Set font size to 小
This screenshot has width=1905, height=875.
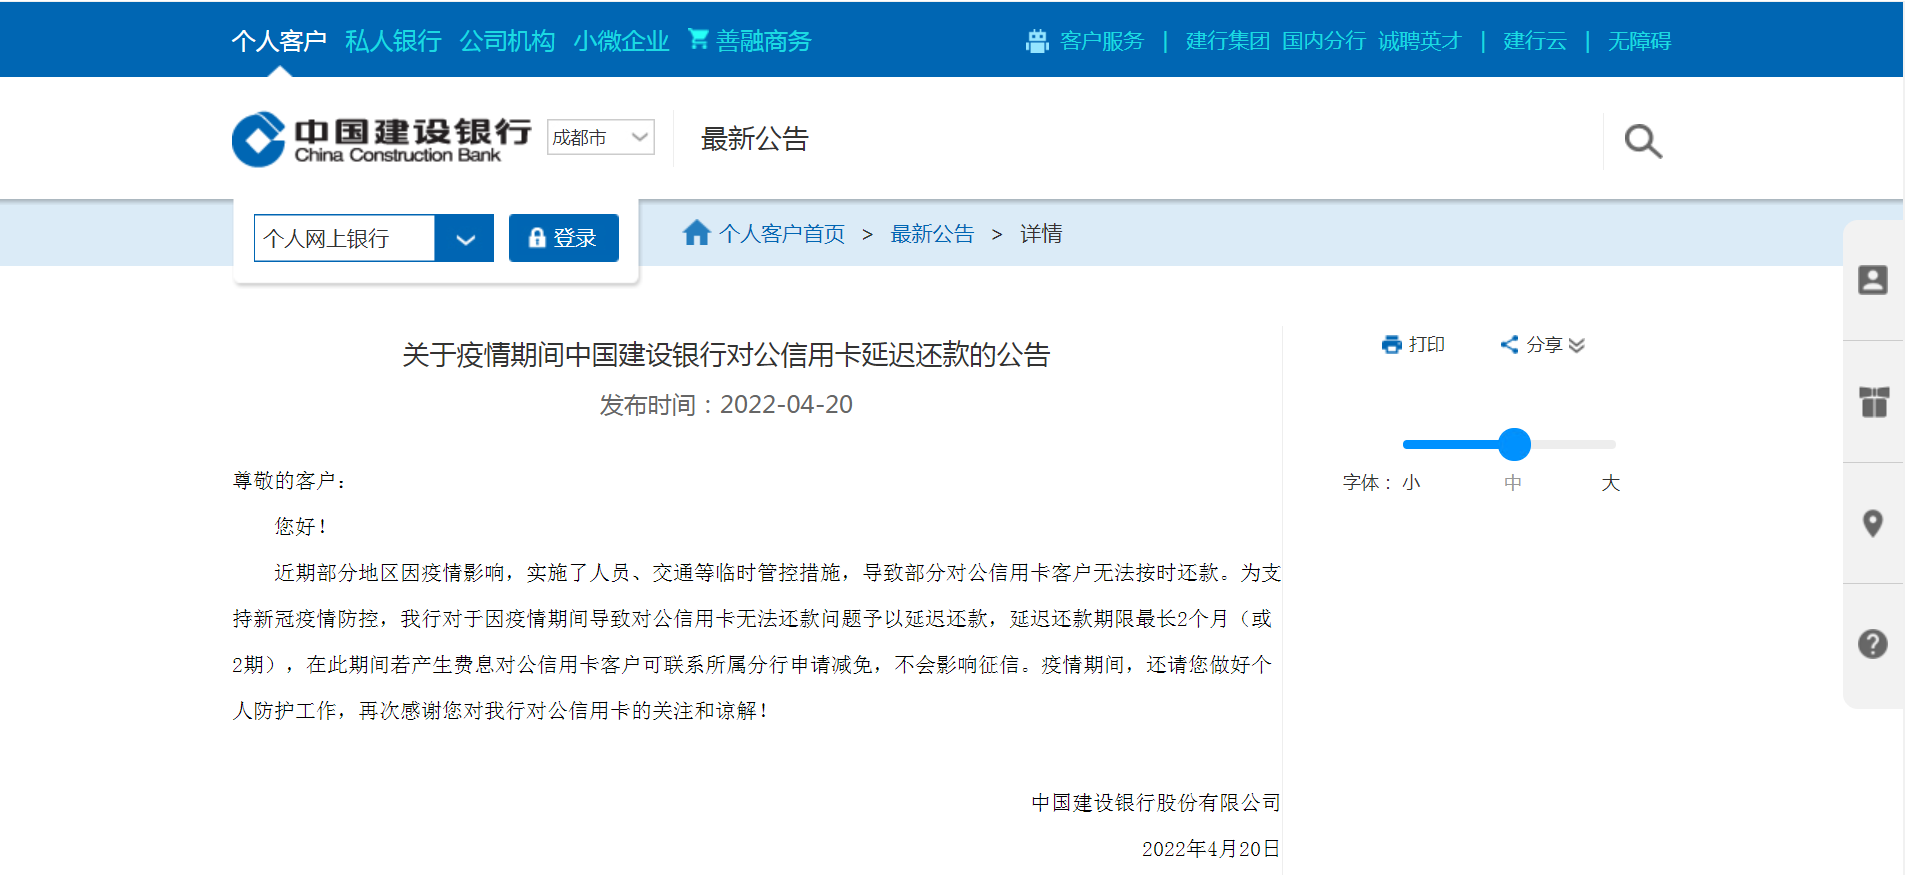[x=1411, y=483]
